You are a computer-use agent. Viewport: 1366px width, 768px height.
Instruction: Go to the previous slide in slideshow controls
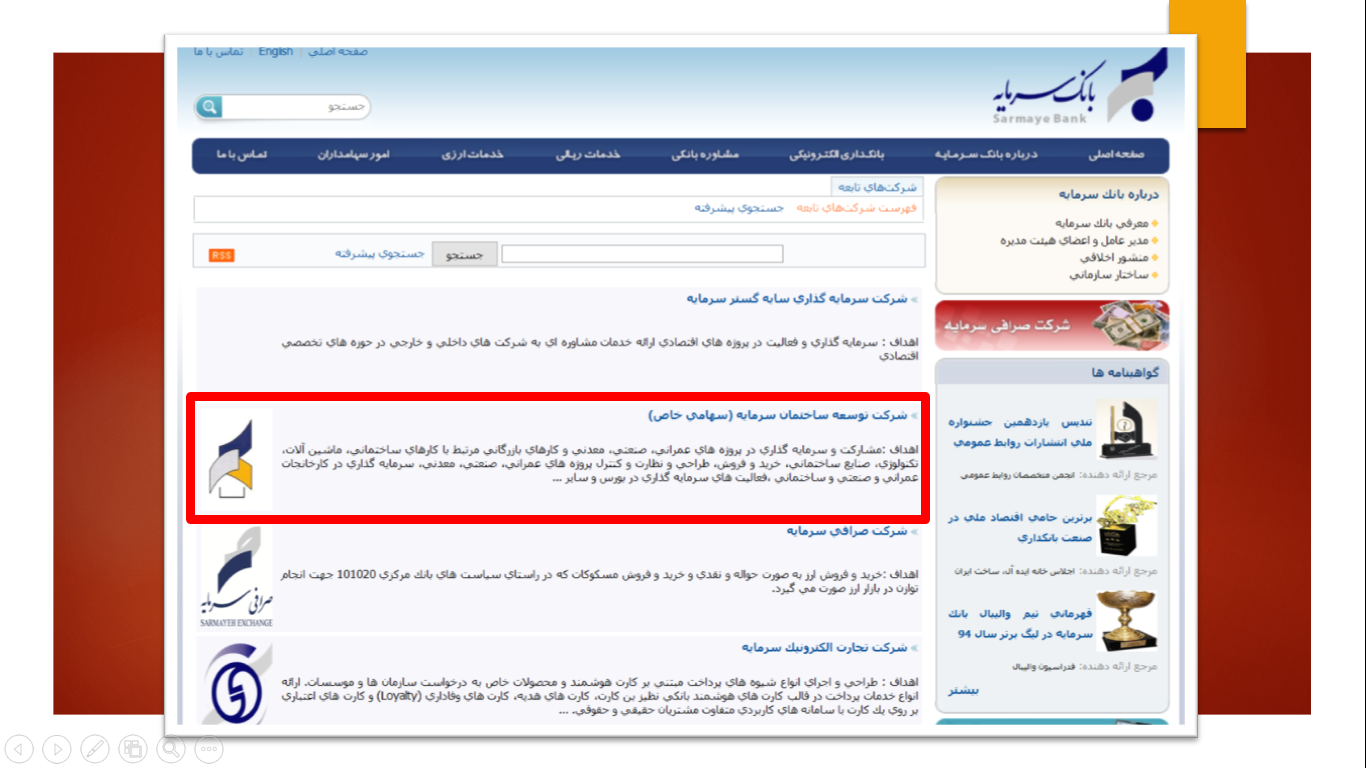pyautogui.click(x=20, y=748)
